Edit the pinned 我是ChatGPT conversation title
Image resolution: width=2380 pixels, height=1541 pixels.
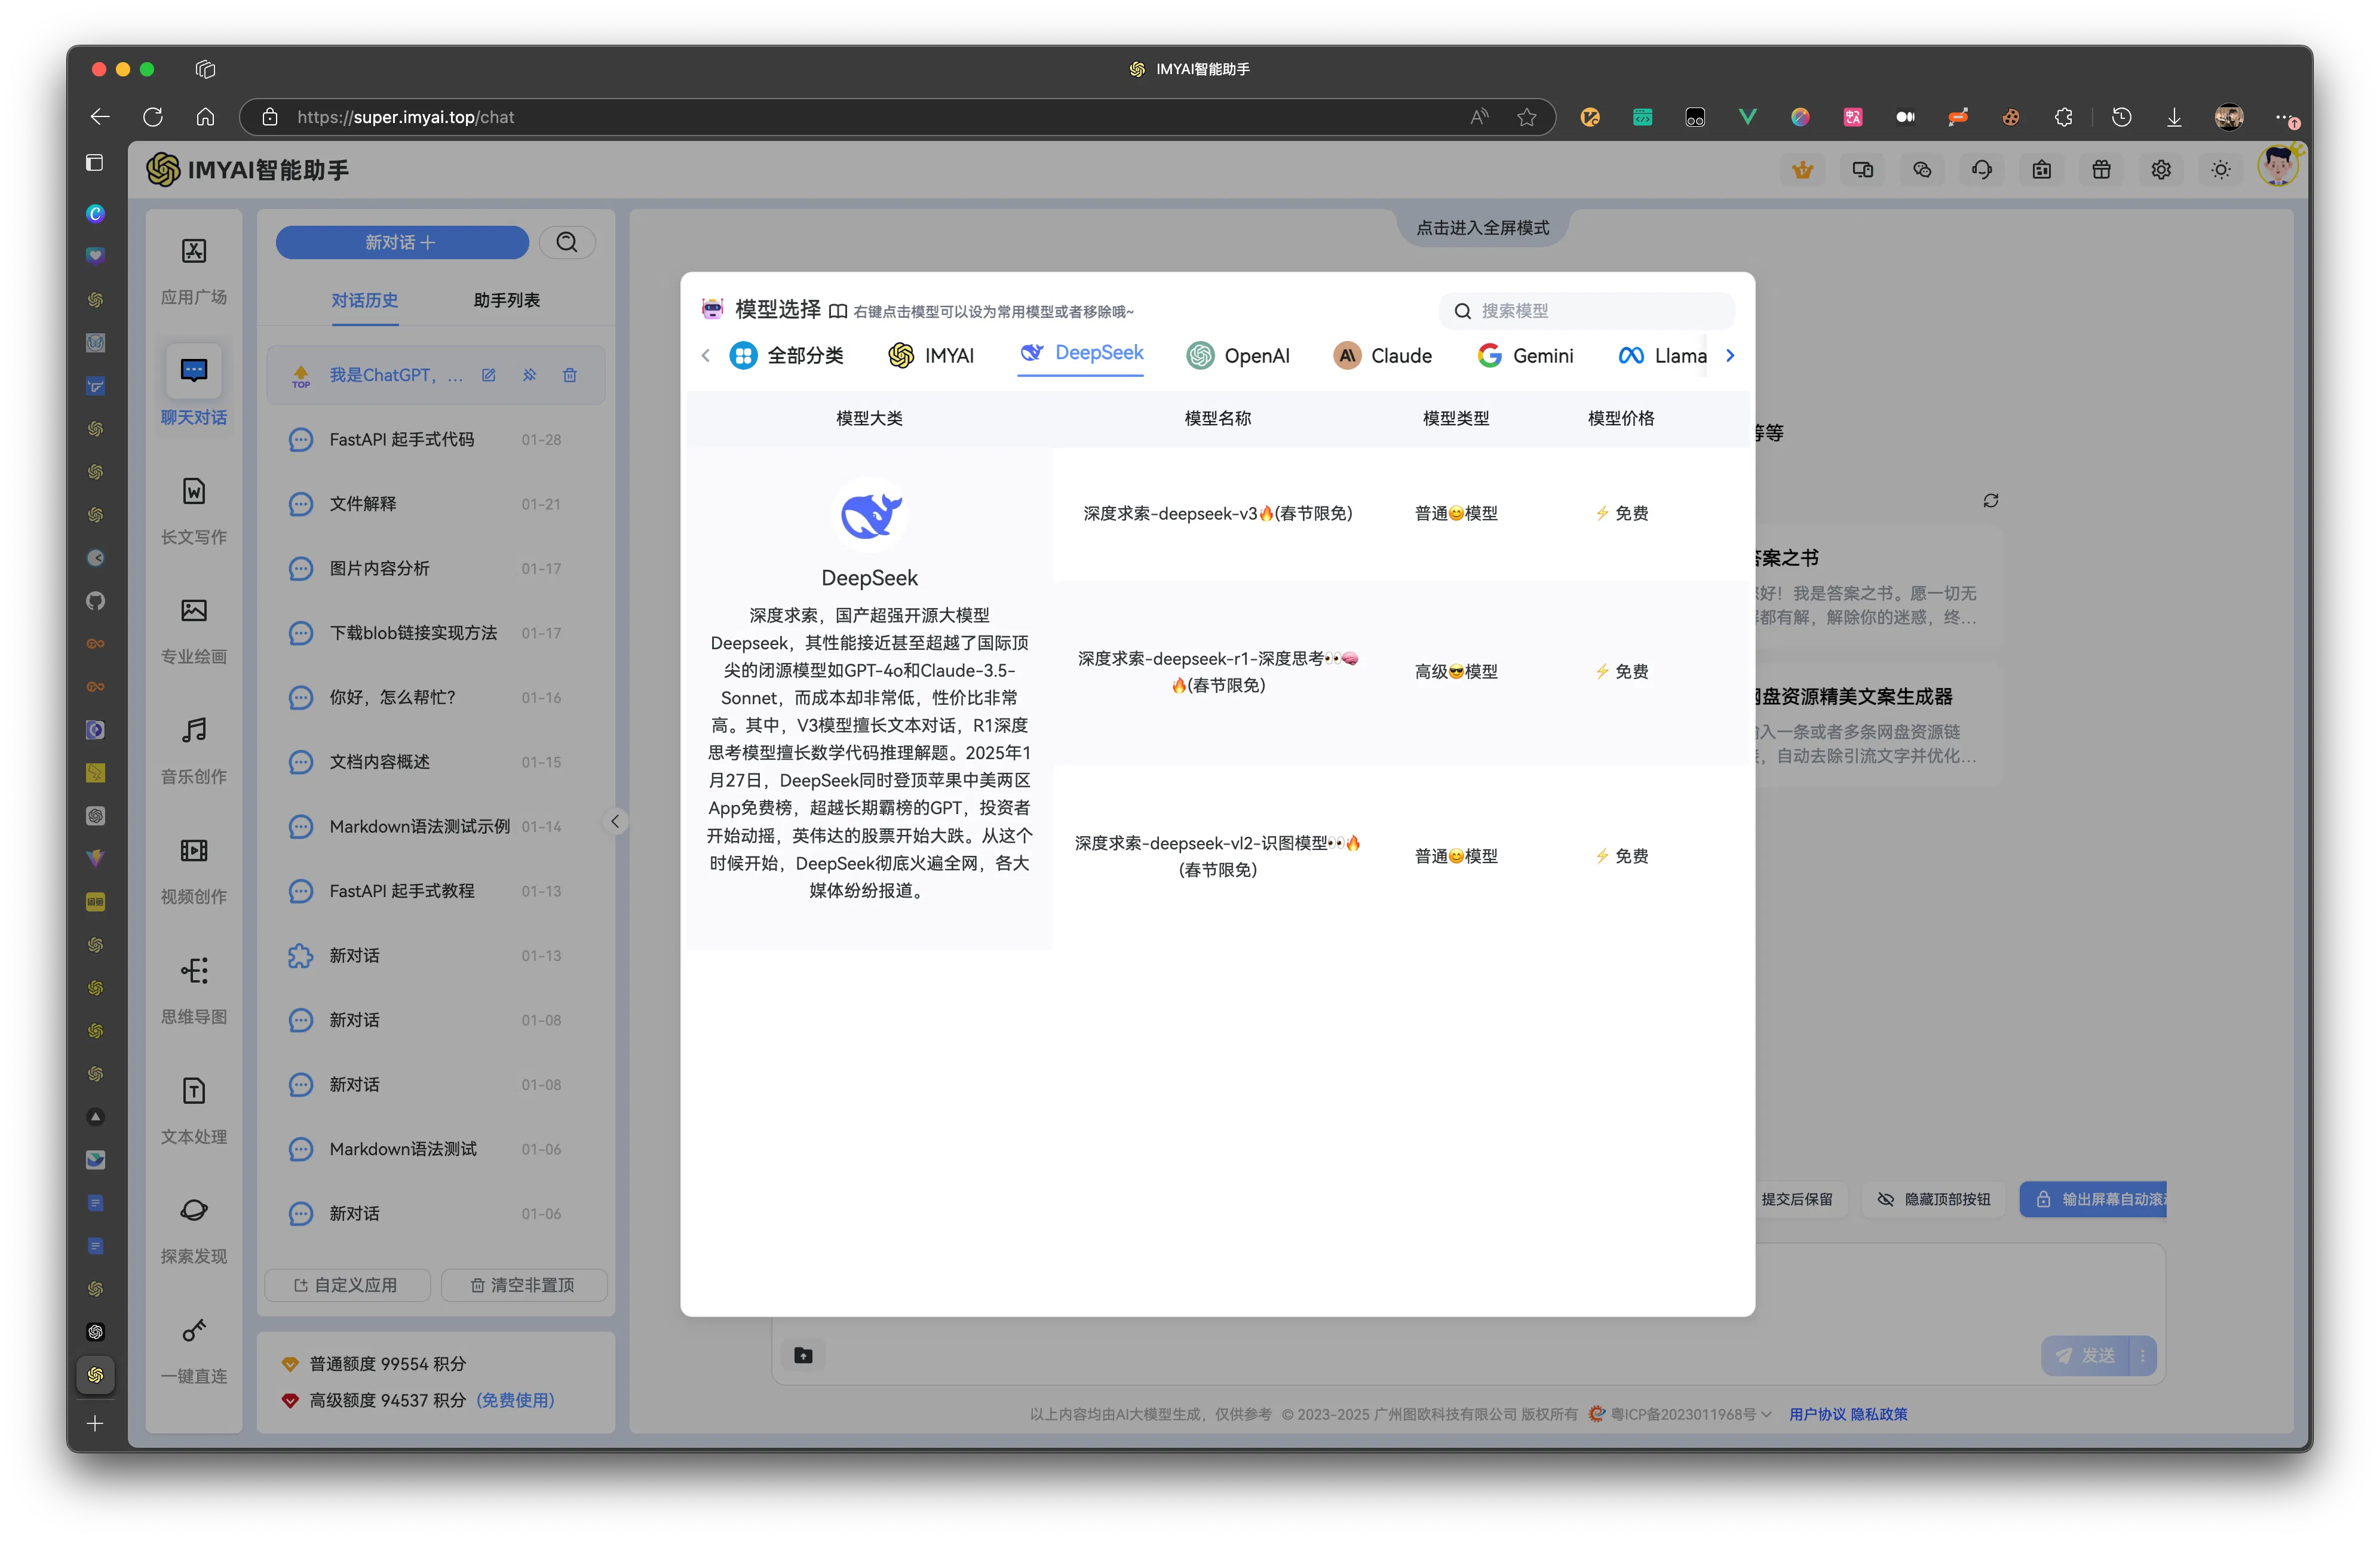489,375
